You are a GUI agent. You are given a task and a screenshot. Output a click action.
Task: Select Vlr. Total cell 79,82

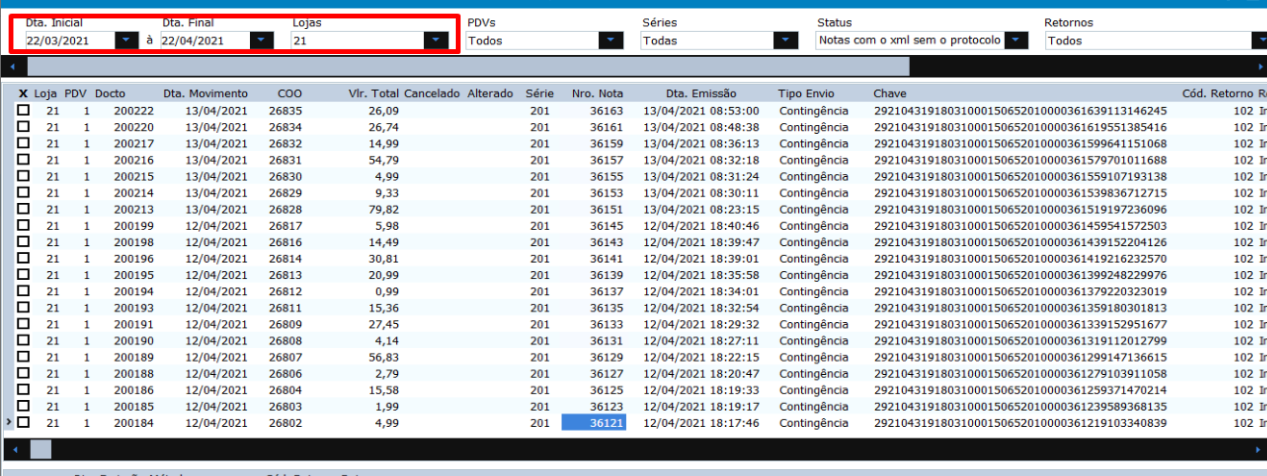383,210
